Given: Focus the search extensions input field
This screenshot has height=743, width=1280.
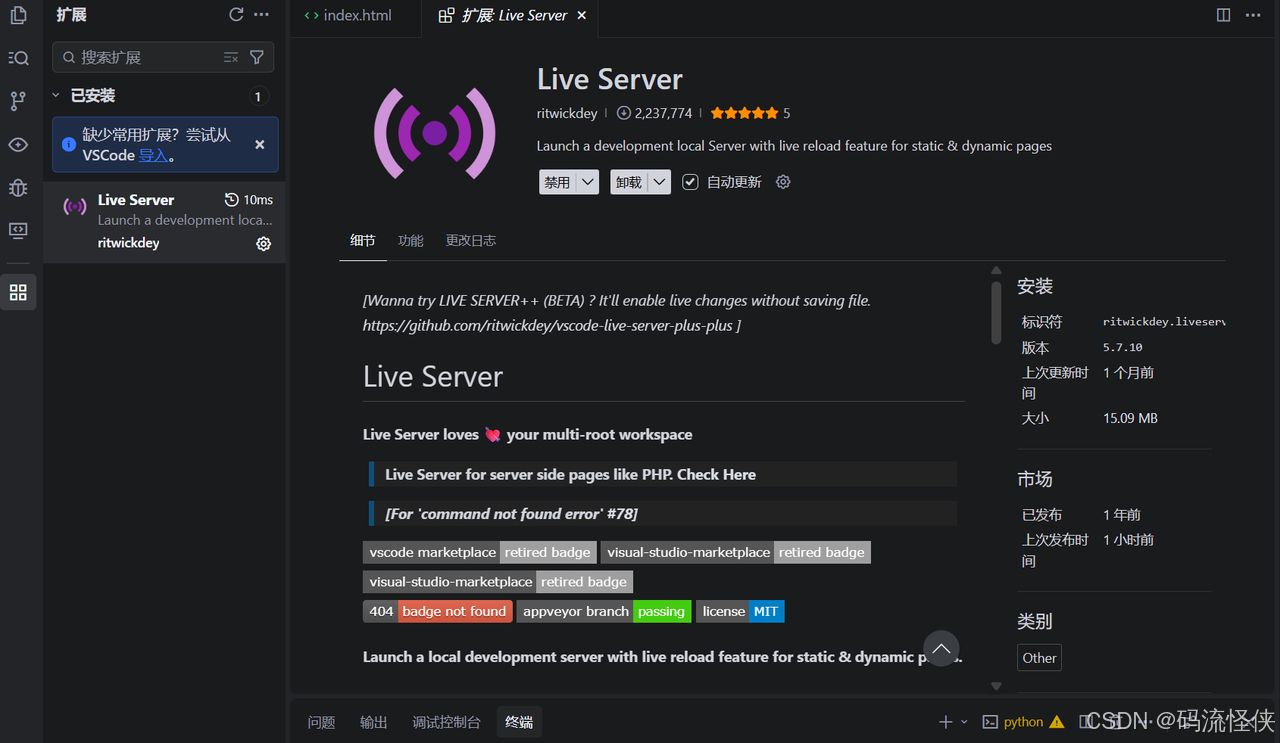Looking at the screenshot, I should click(x=163, y=58).
